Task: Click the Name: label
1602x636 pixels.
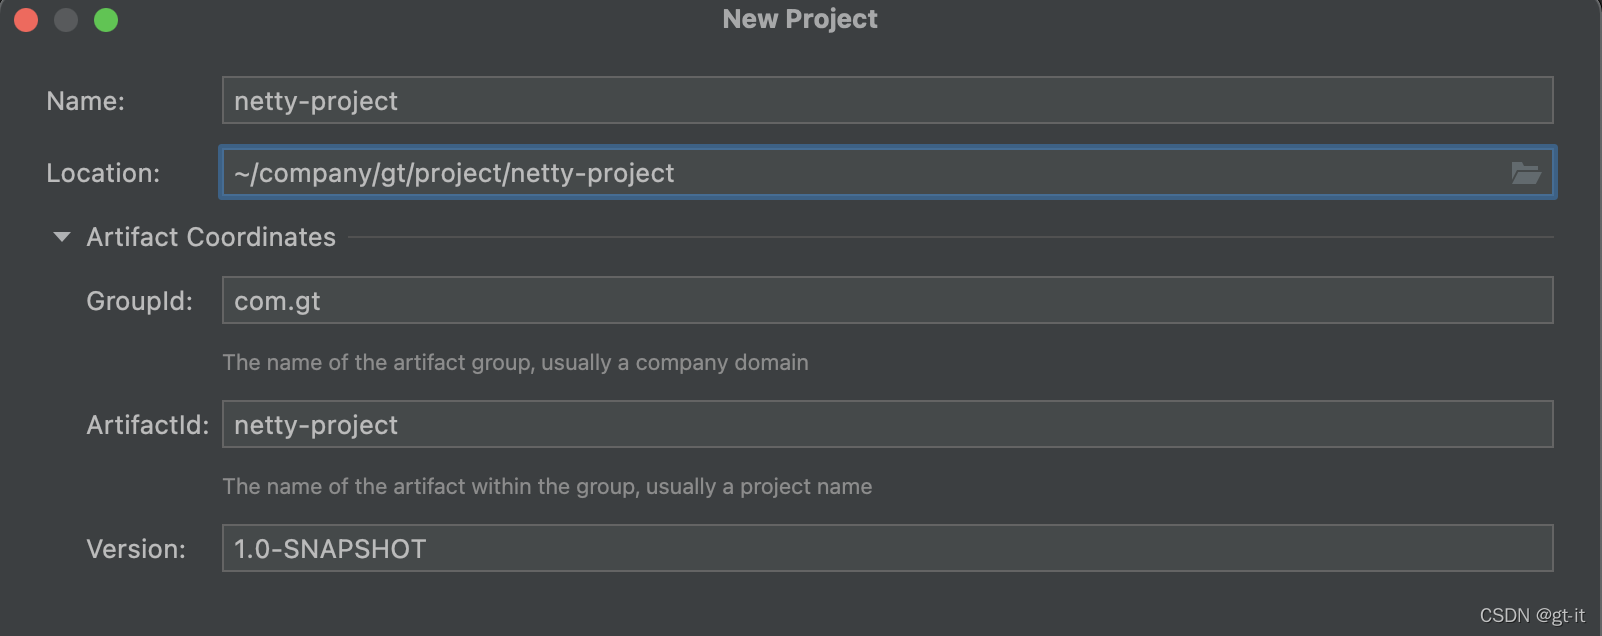Action: click(86, 101)
